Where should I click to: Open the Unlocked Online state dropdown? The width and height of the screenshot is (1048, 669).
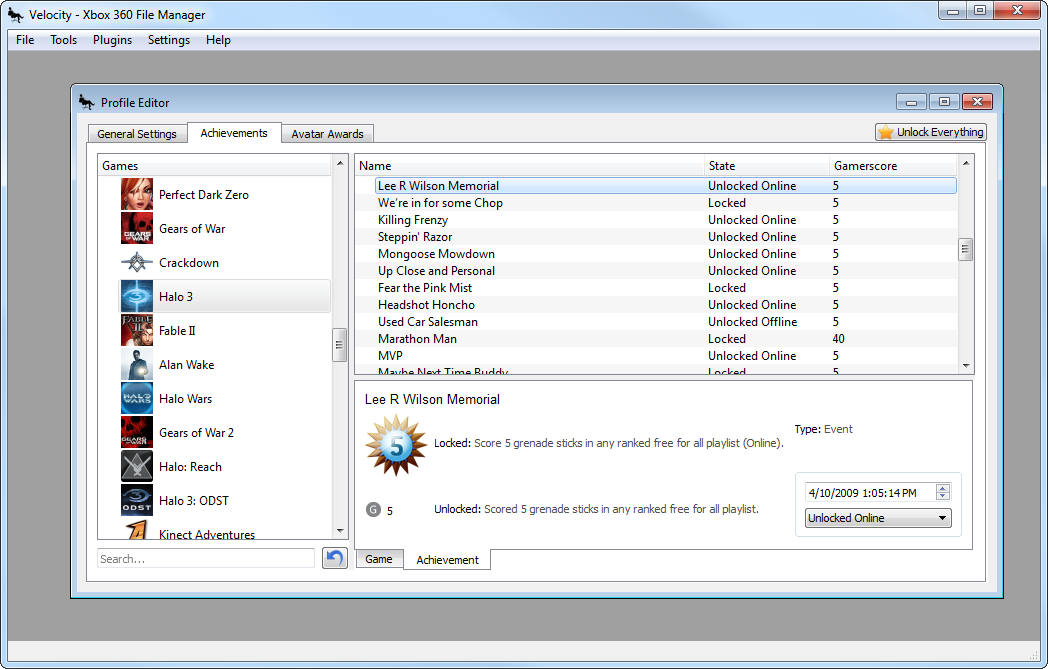[878, 518]
